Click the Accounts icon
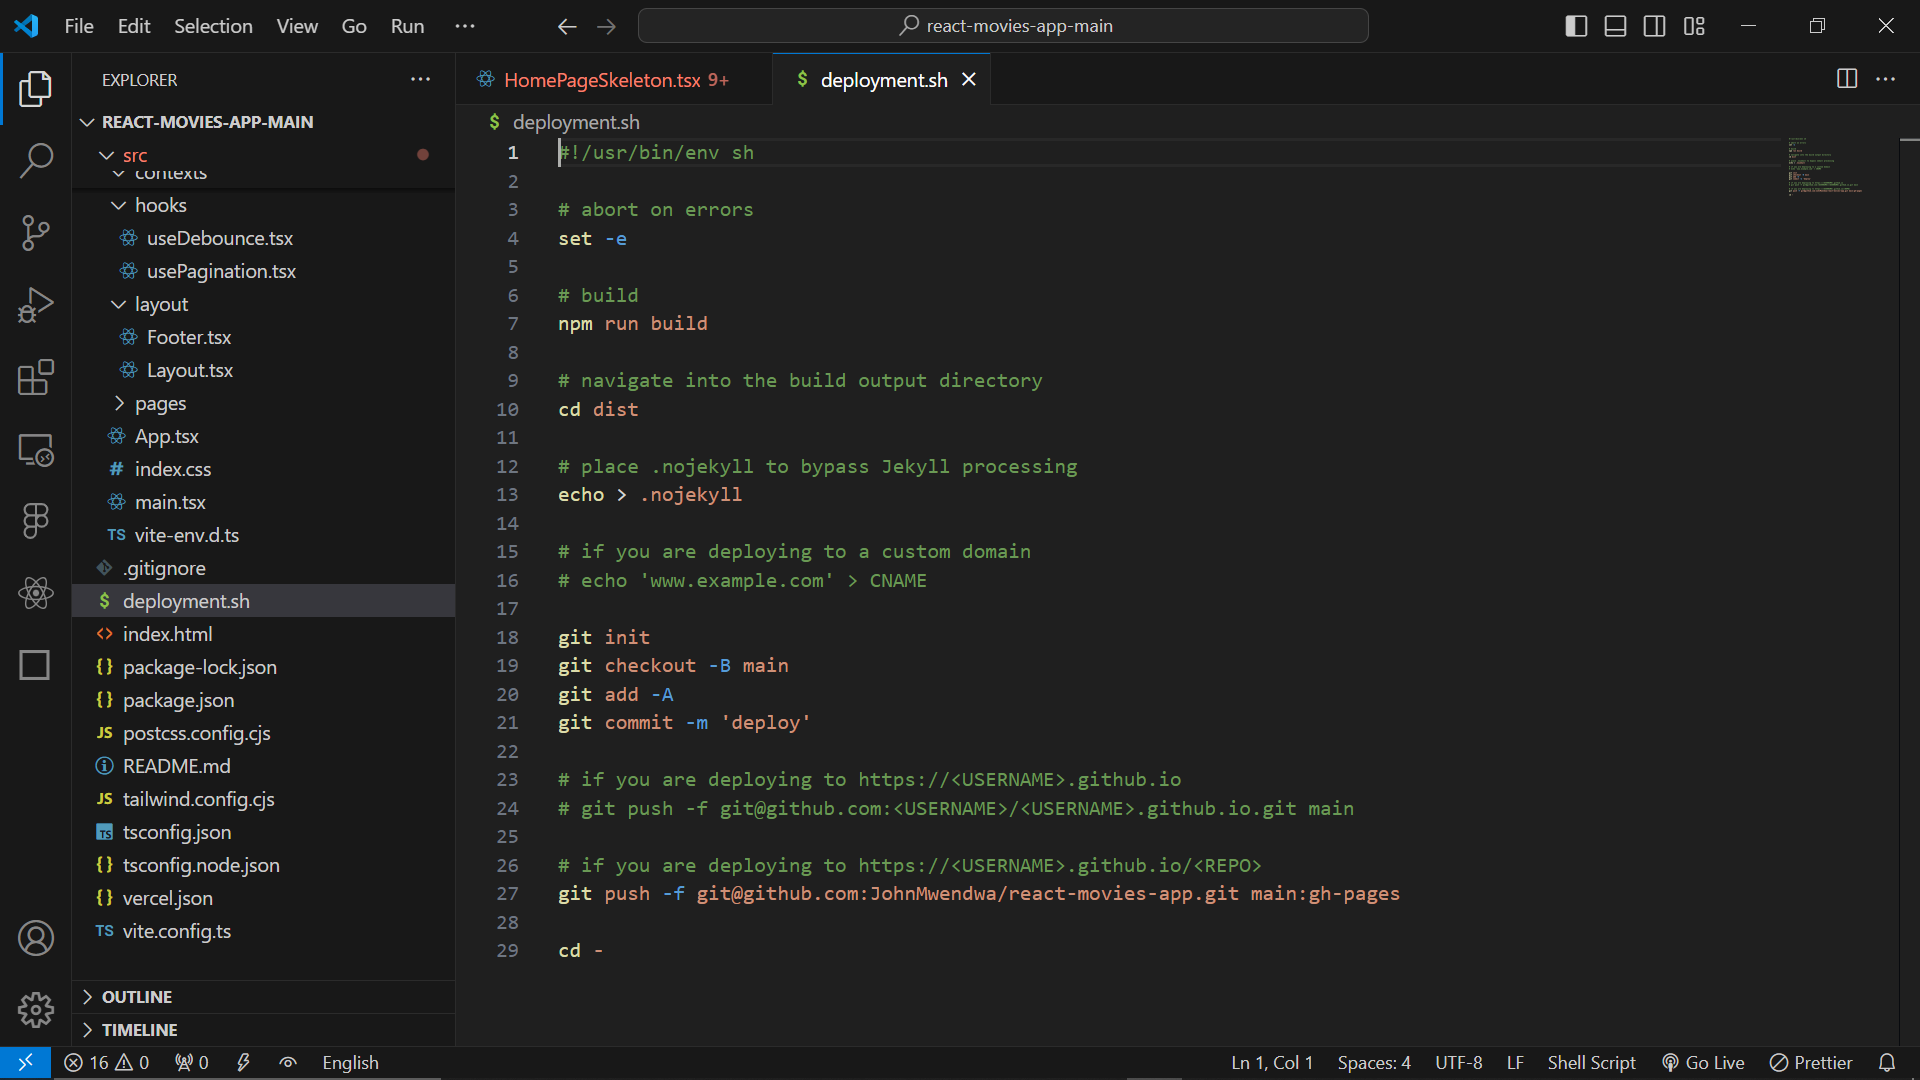The width and height of the screenshot is (1920, 1080). (36, 938)
